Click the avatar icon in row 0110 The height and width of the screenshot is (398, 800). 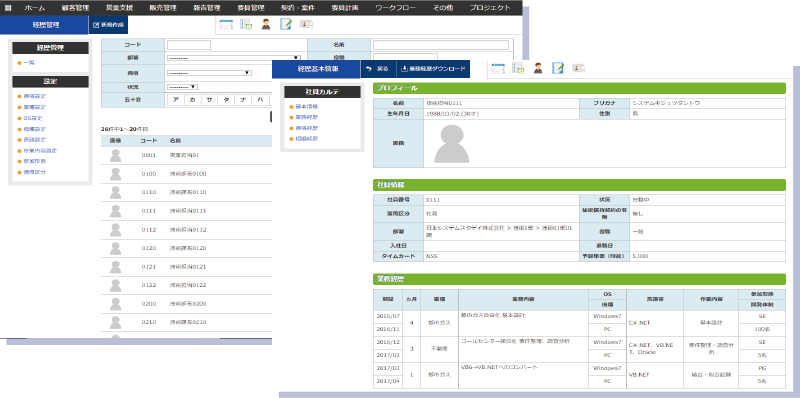click(x=116, y=192)
